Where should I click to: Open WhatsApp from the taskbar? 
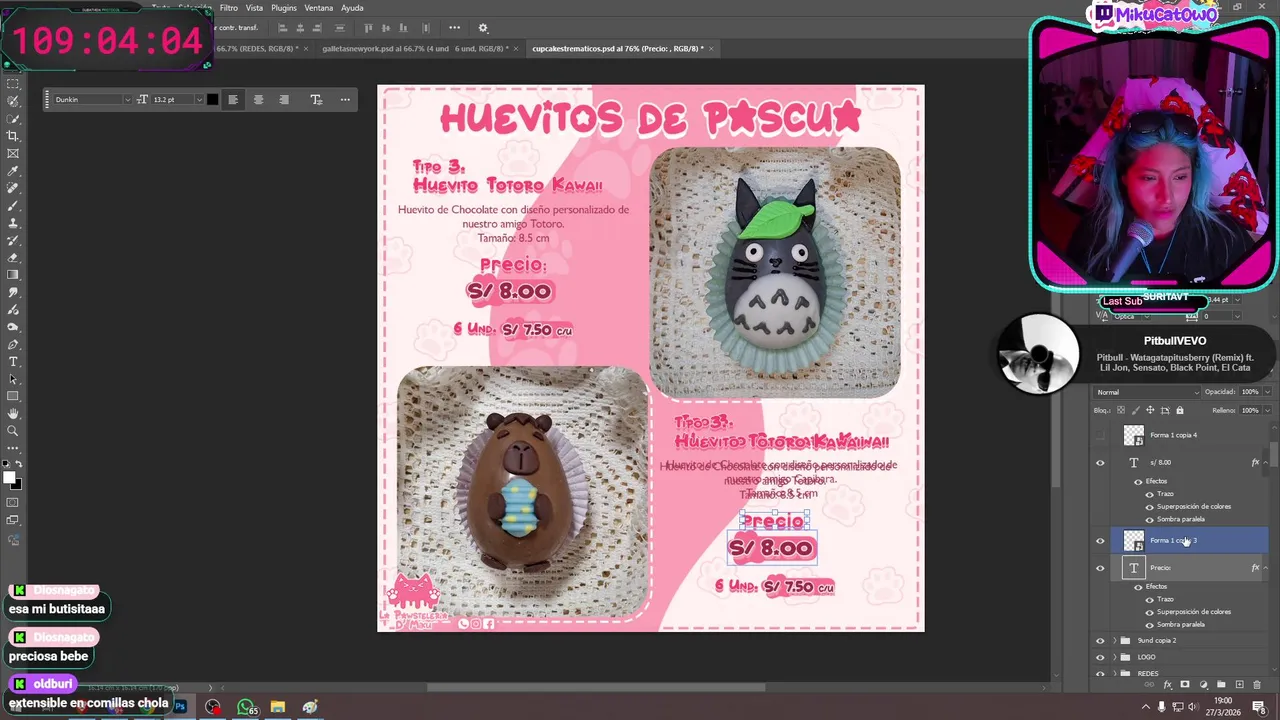tap(246, 707)
